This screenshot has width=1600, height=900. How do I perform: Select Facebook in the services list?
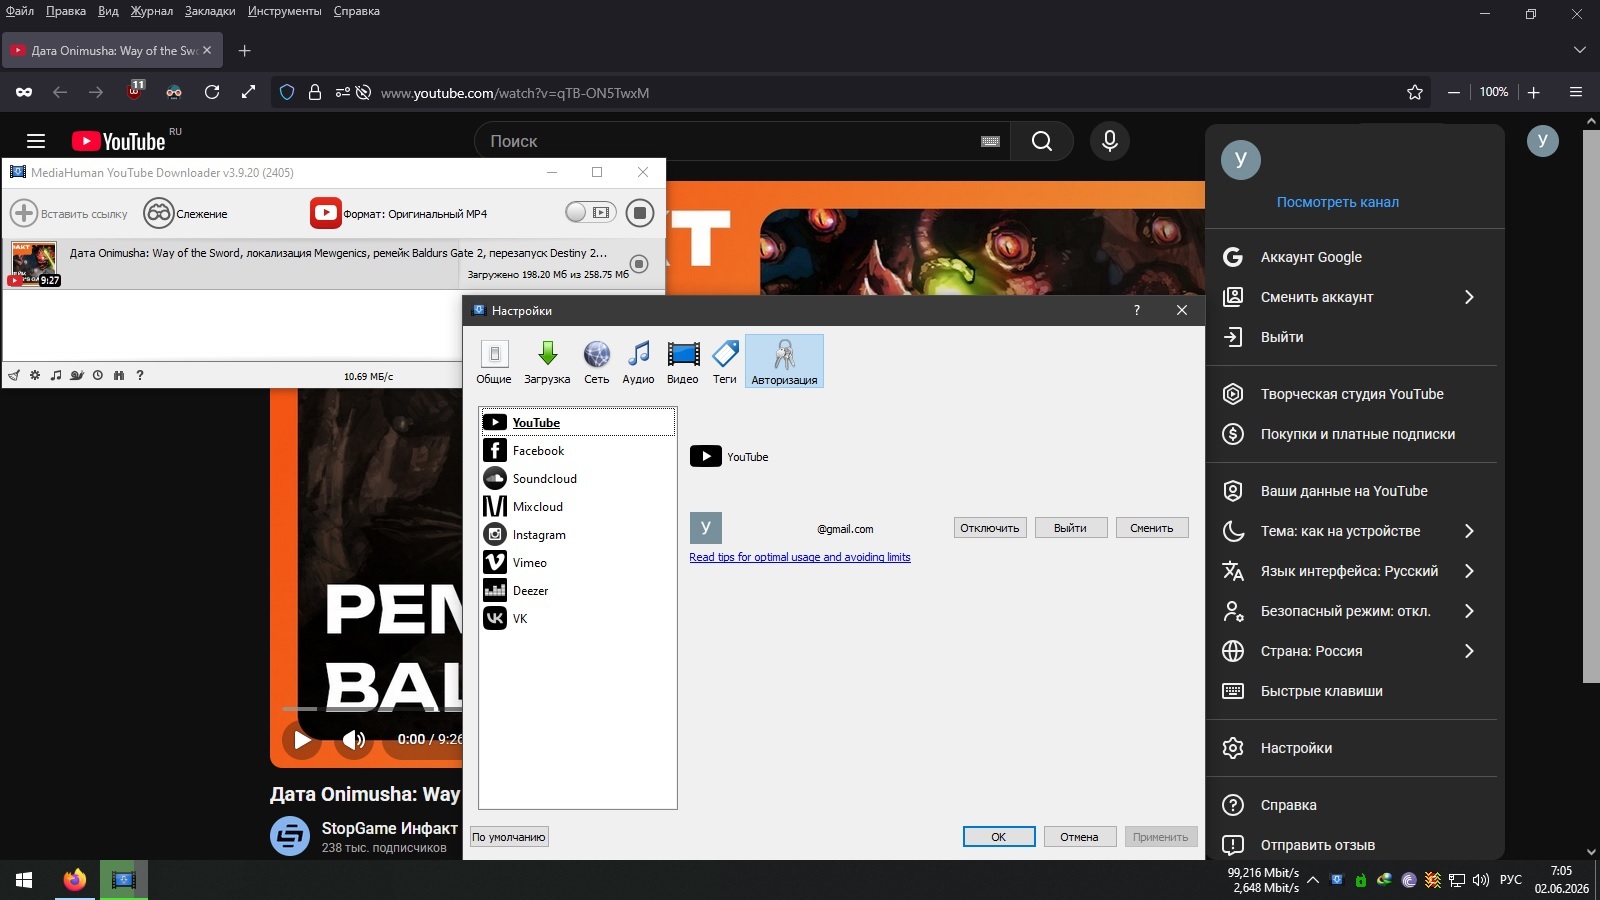pyautogui.click(x=578, y=451)
